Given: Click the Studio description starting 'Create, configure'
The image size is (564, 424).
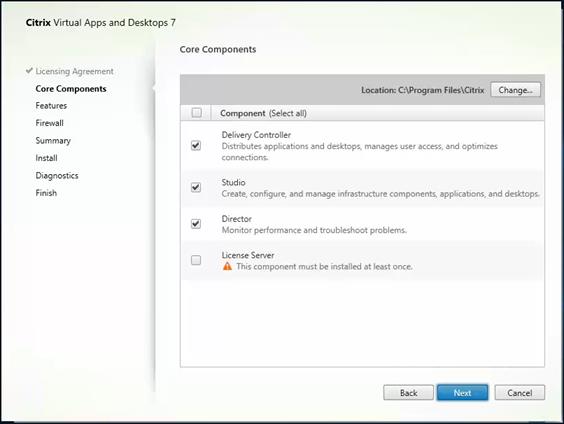Looking at the screenshot, I should coord(381,194).
